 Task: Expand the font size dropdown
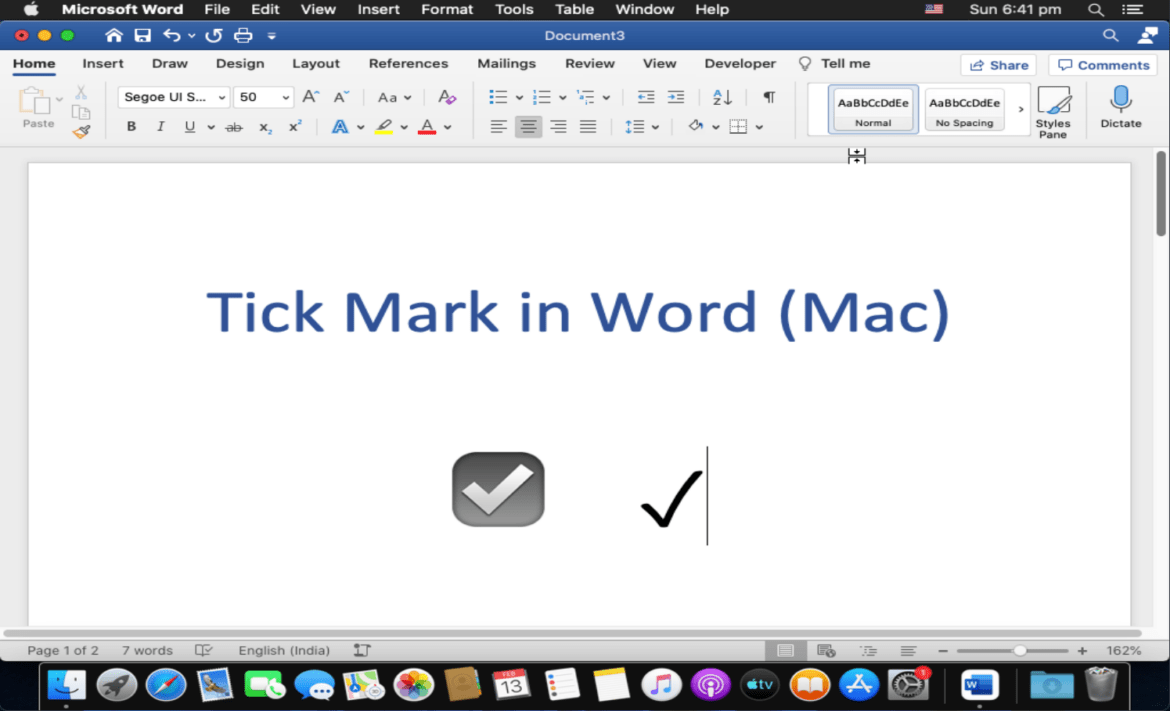(286, 97)
